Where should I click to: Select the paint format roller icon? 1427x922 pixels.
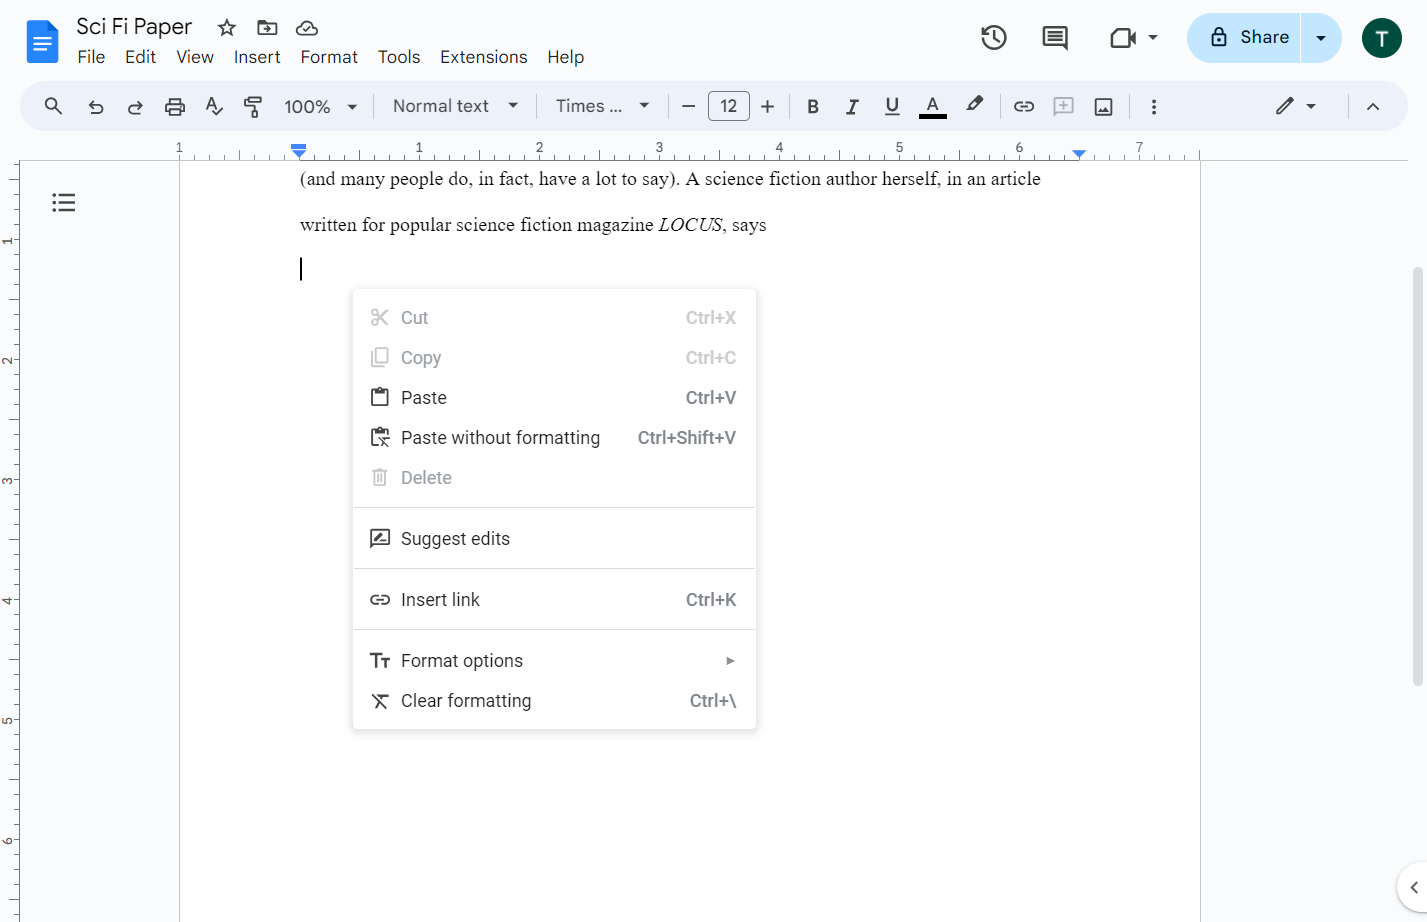pos(253,106)
